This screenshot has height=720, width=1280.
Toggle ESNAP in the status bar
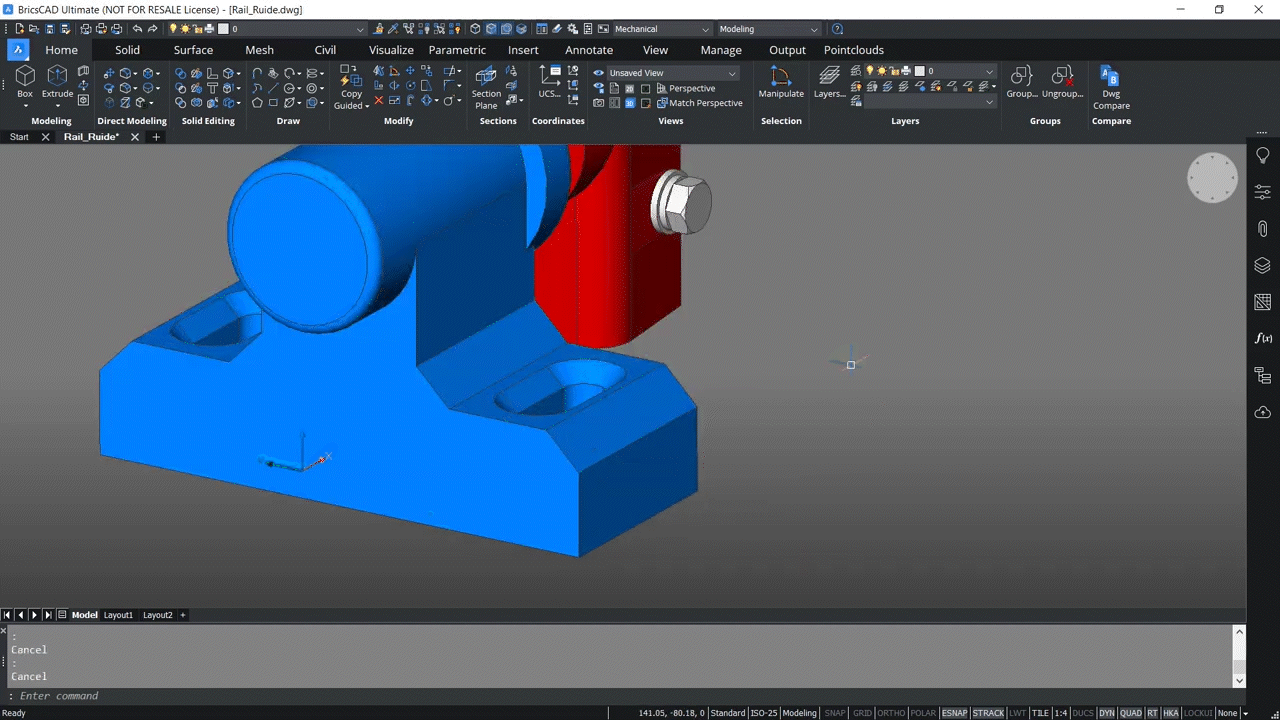953,712
